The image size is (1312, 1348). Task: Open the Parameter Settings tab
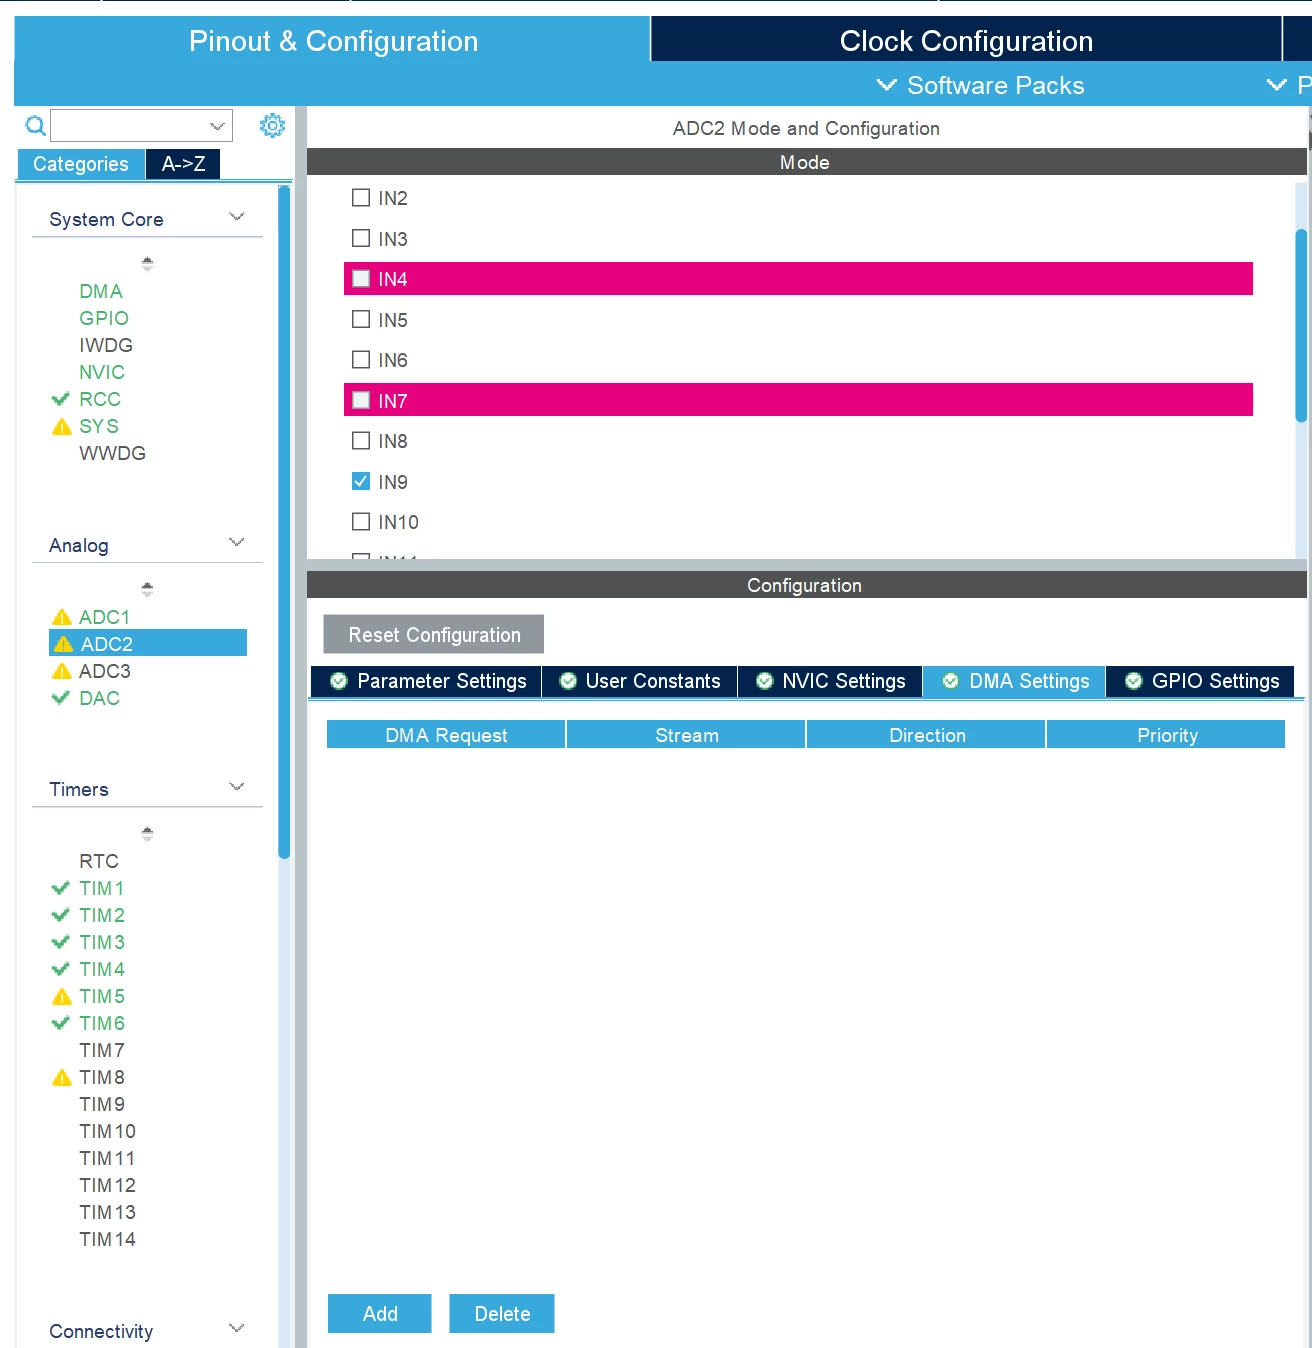pos(427,681)
